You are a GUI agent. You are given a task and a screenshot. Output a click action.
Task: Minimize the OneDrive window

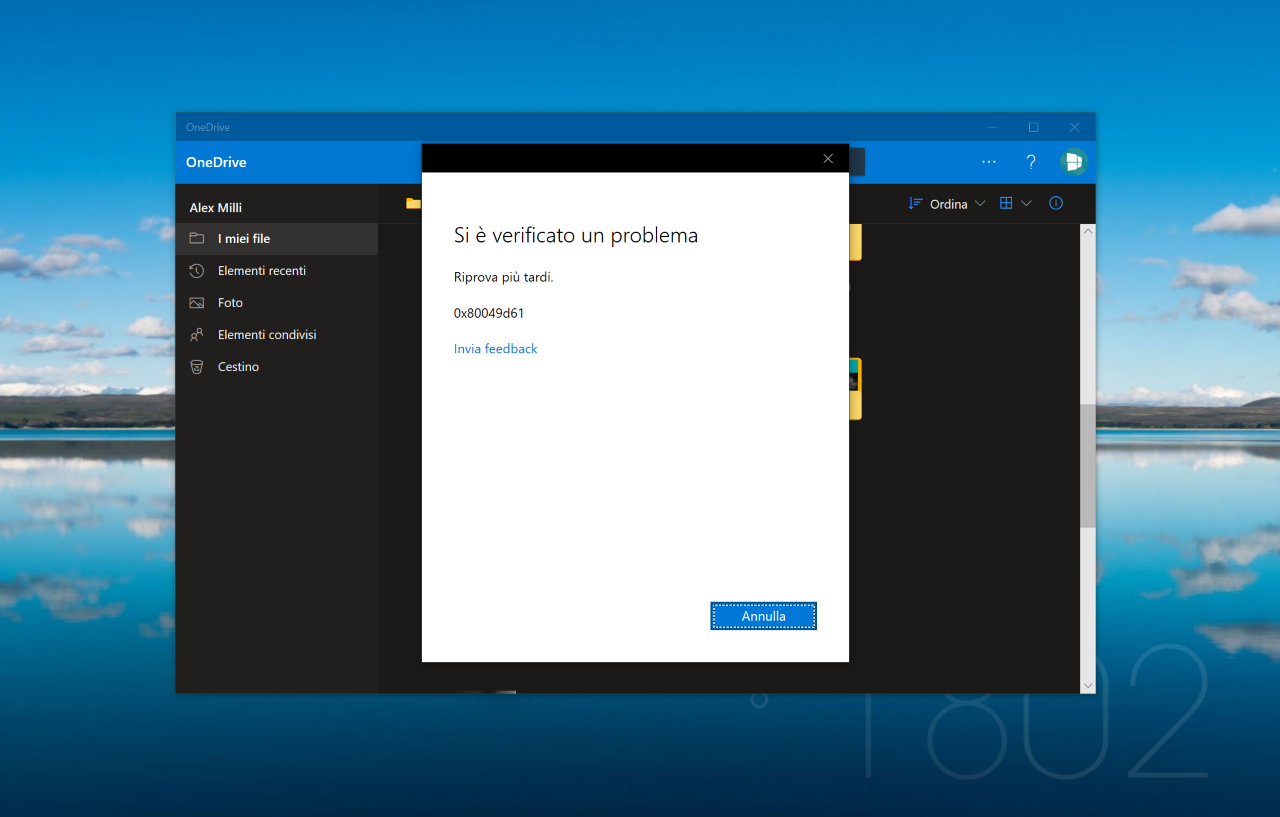click(x=993, y=127)
